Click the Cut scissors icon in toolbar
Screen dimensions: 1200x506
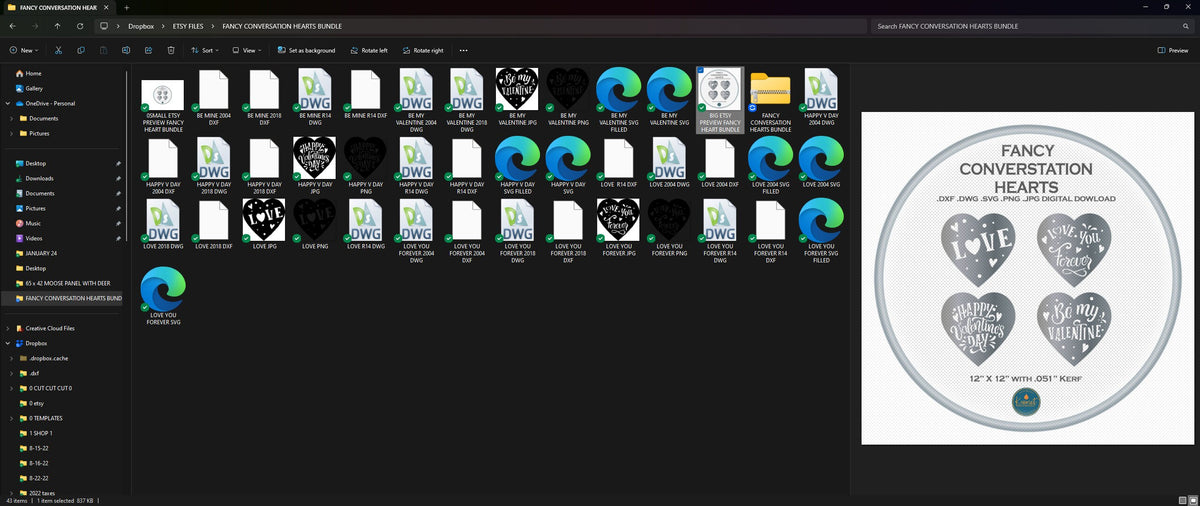tap(58, 50)
